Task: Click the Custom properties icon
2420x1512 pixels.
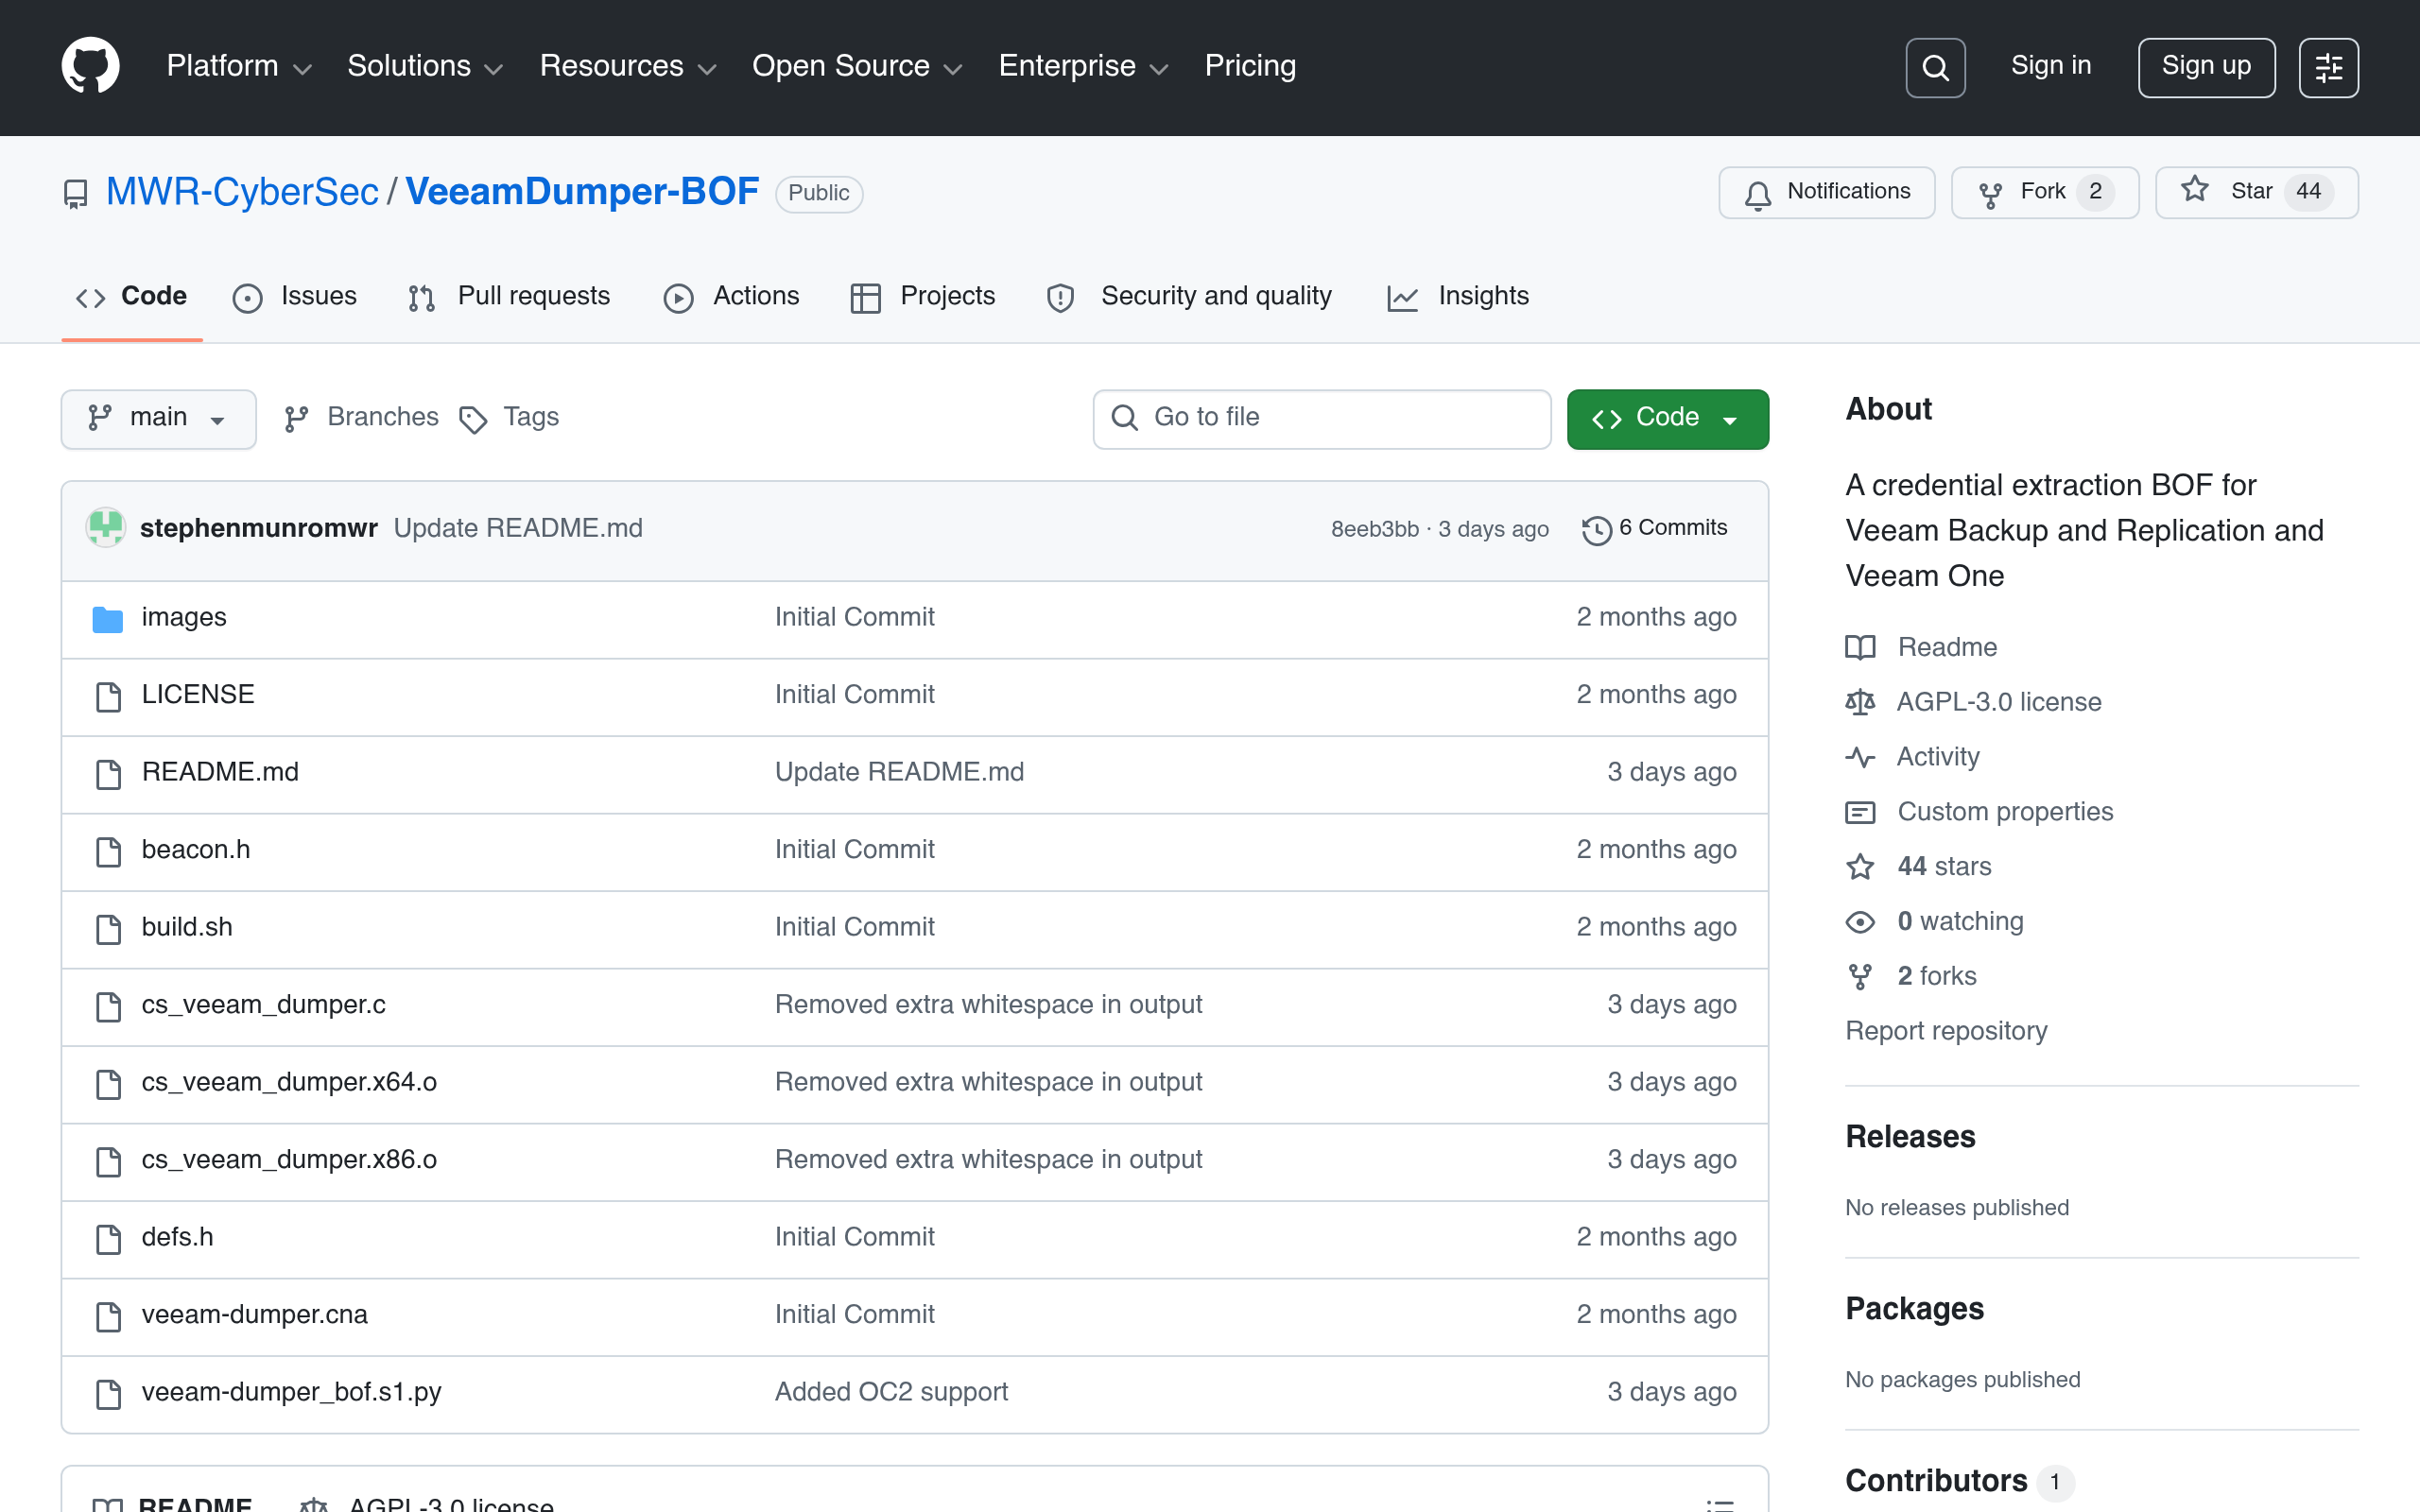Action: (x=1860, y=812)
